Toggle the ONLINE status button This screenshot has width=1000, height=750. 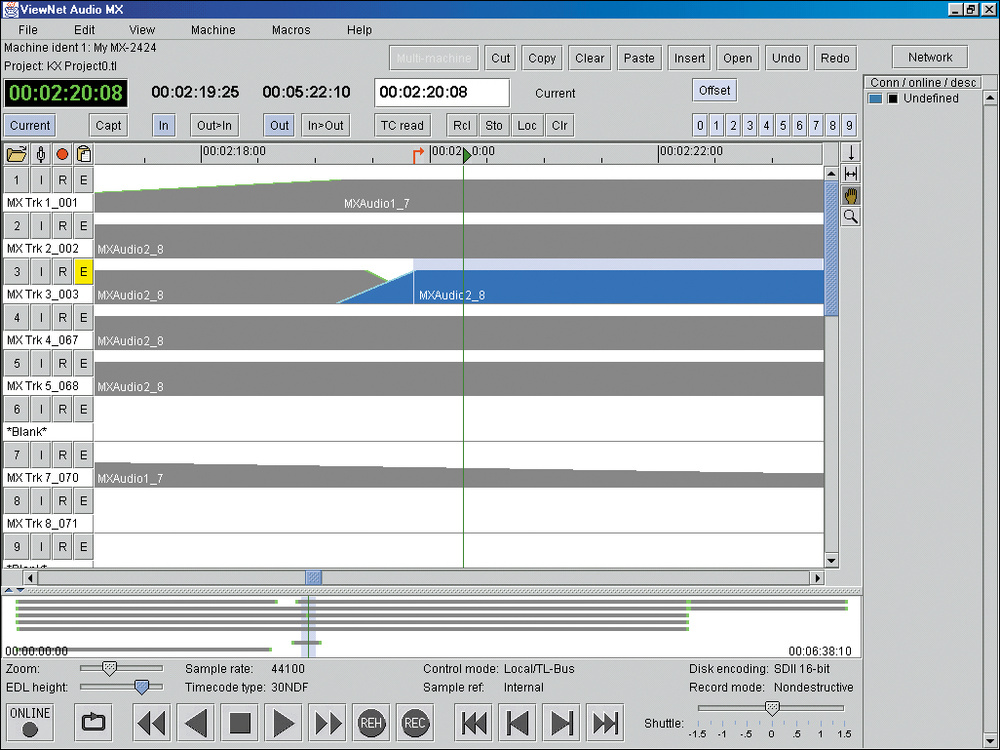click(29, 721)
